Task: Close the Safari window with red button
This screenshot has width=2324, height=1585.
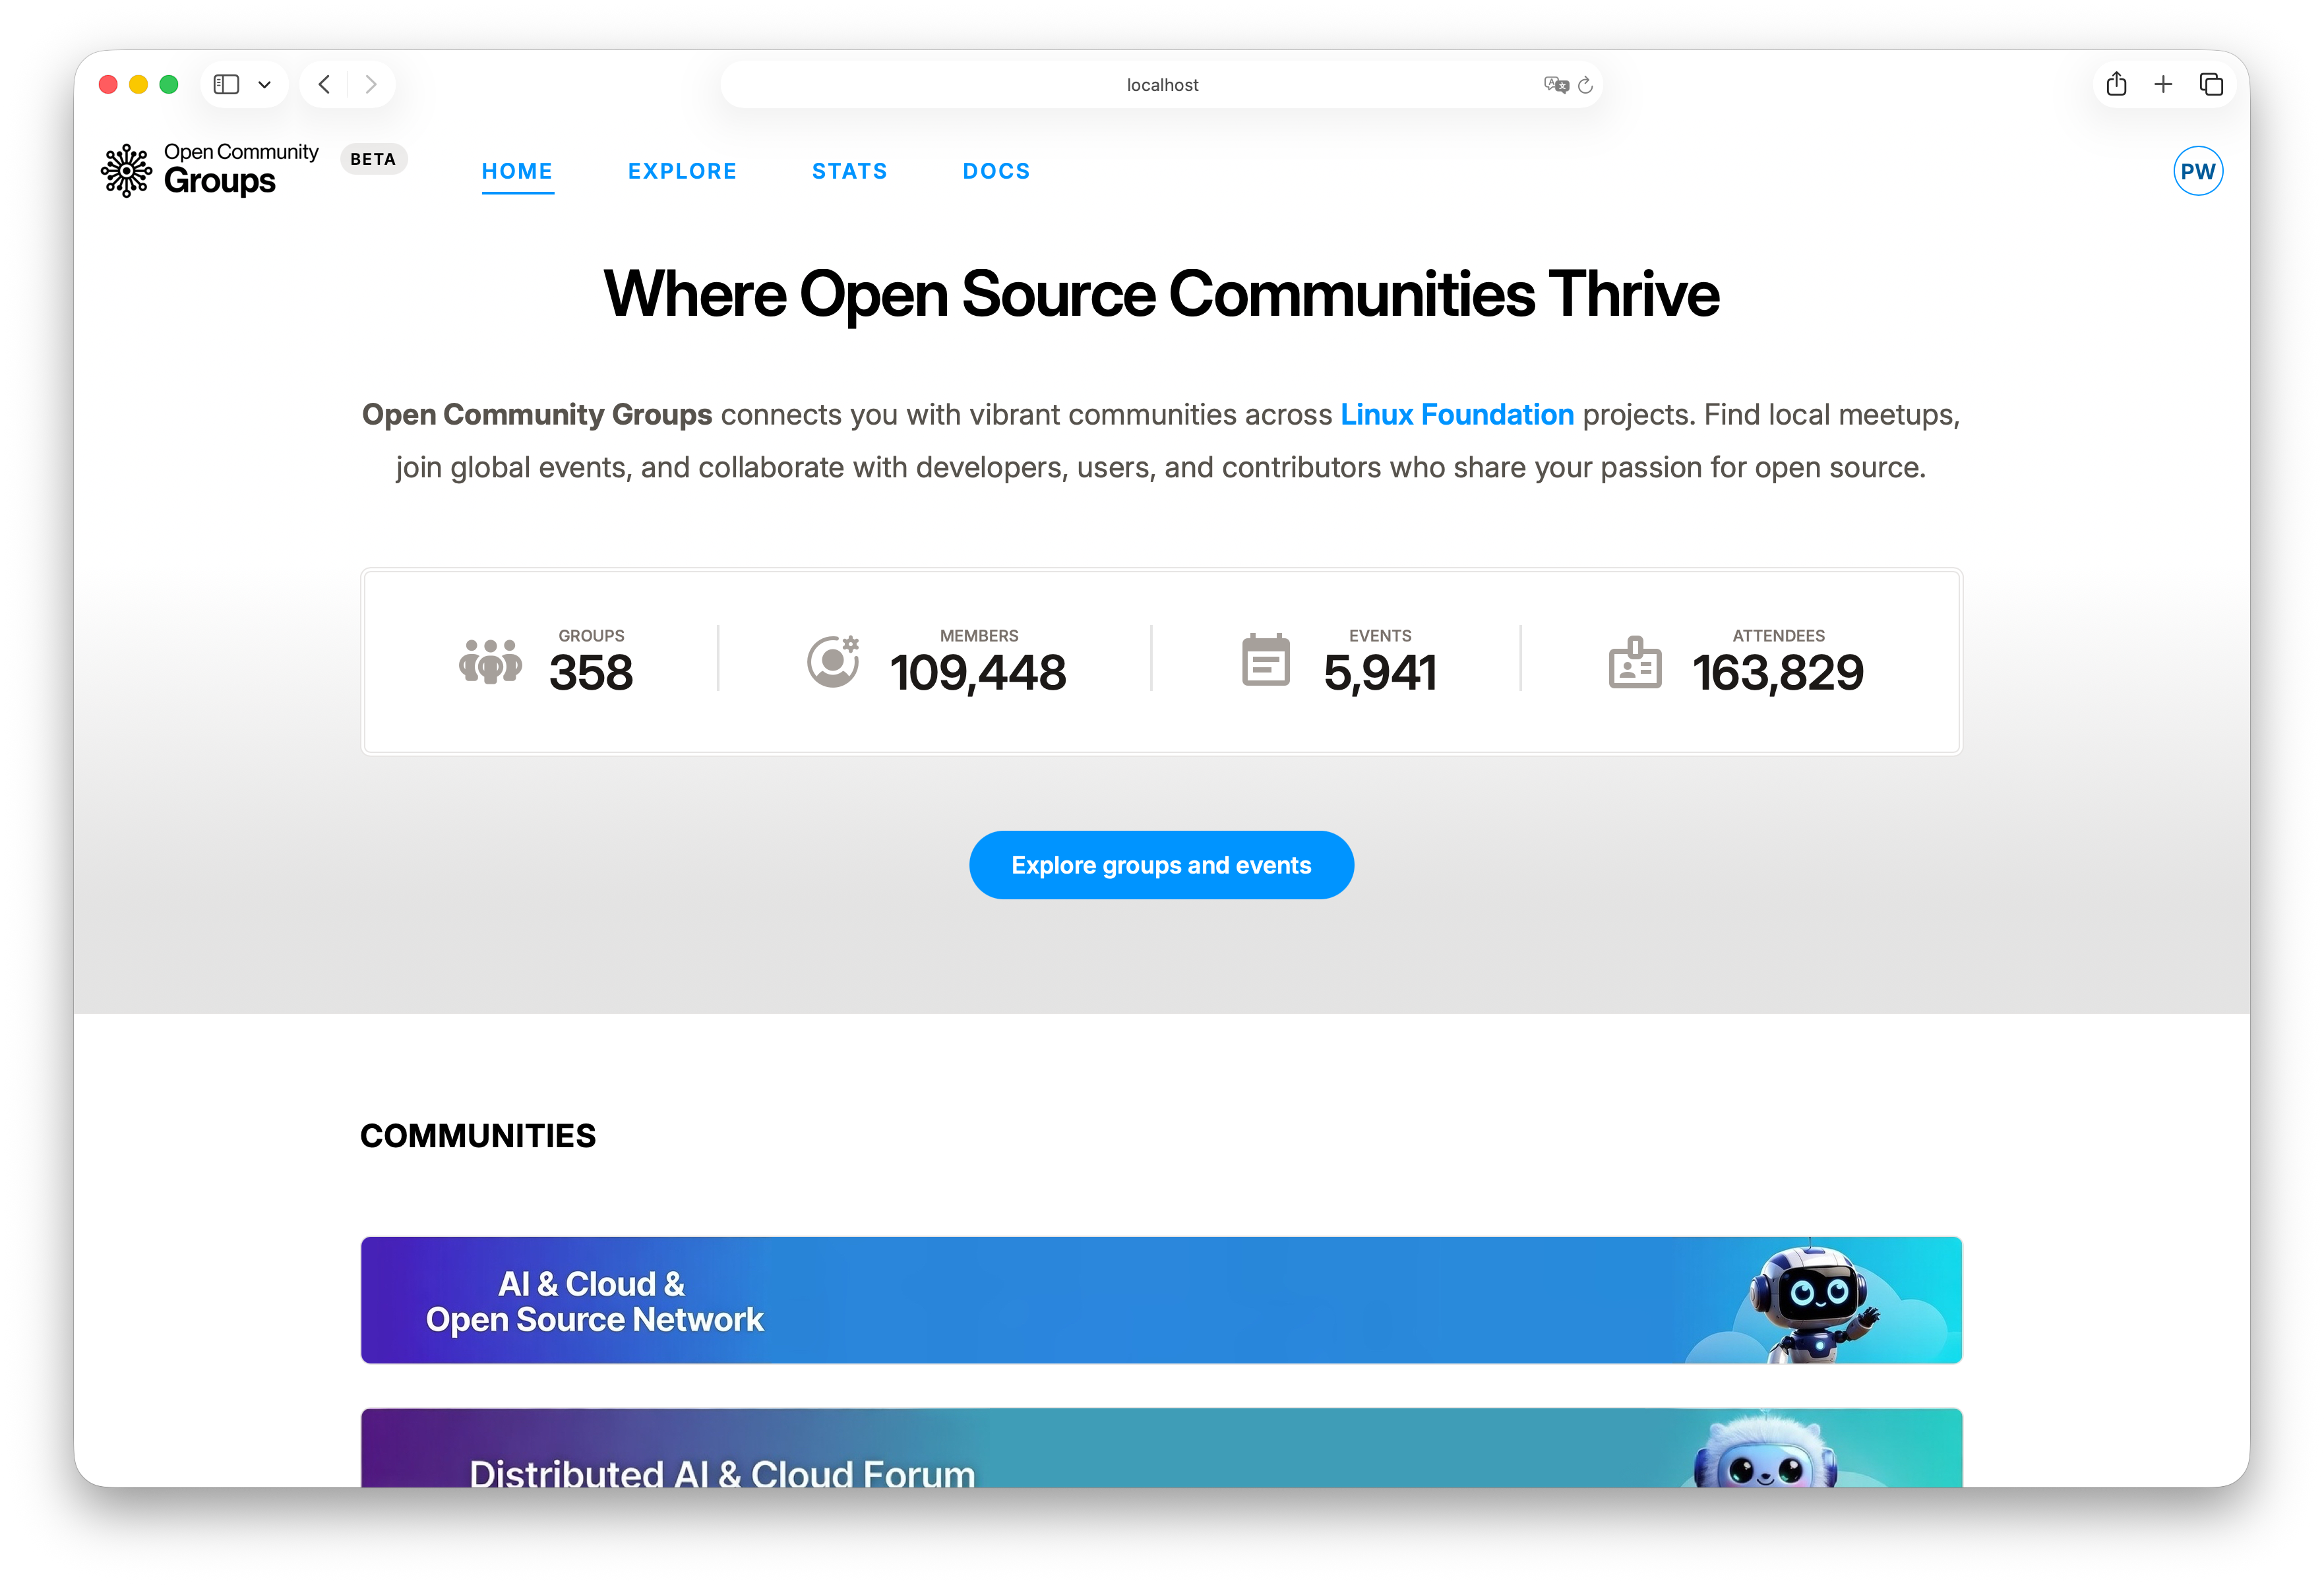Action: pos(109,85)
